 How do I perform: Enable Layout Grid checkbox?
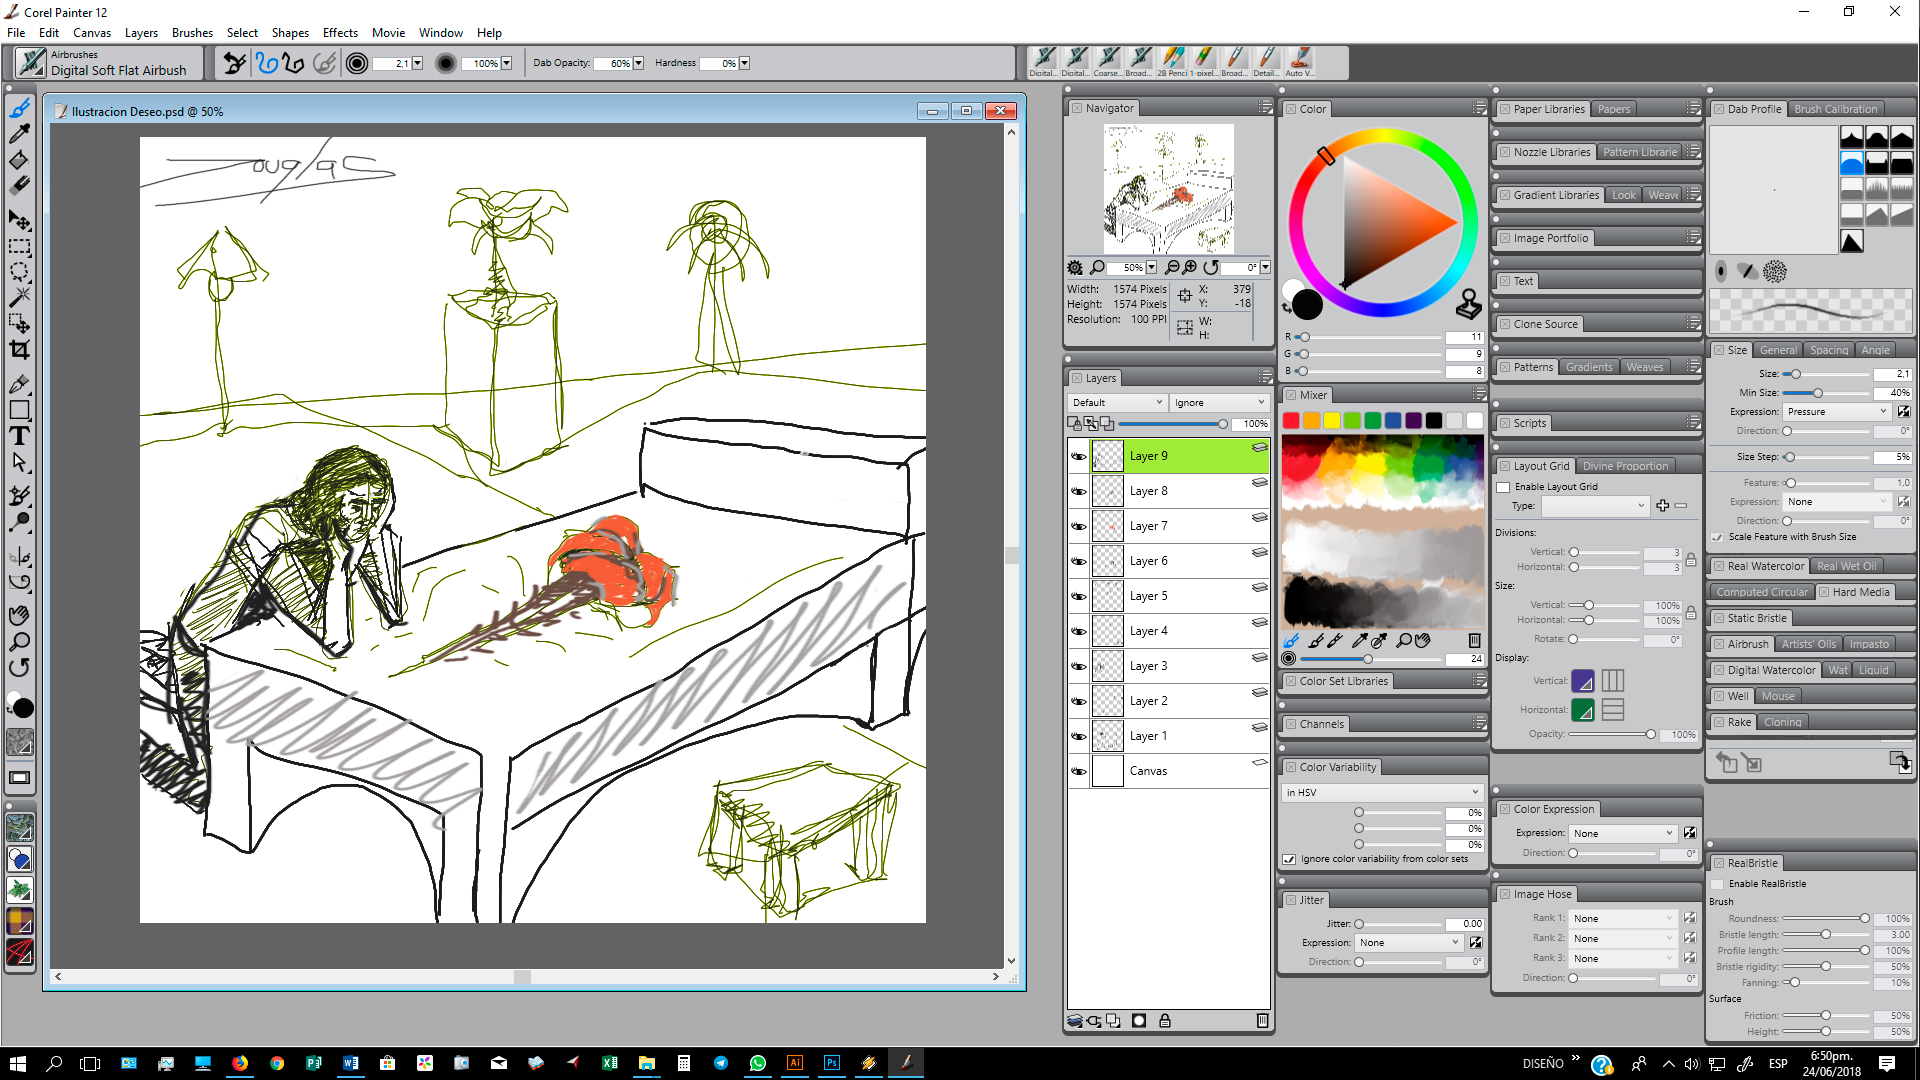(1503, 487)
